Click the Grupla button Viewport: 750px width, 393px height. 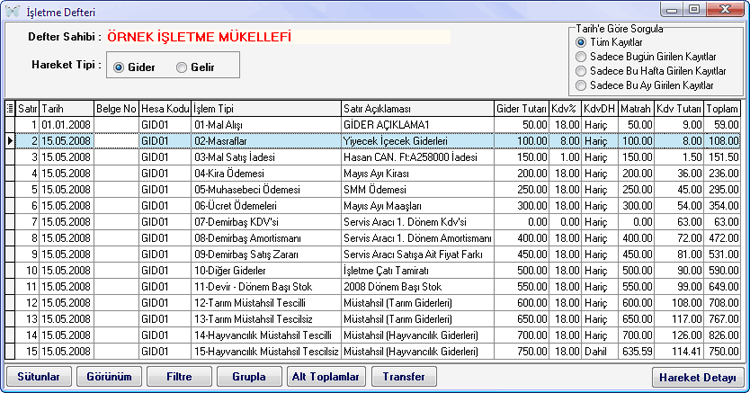point(249,377)
